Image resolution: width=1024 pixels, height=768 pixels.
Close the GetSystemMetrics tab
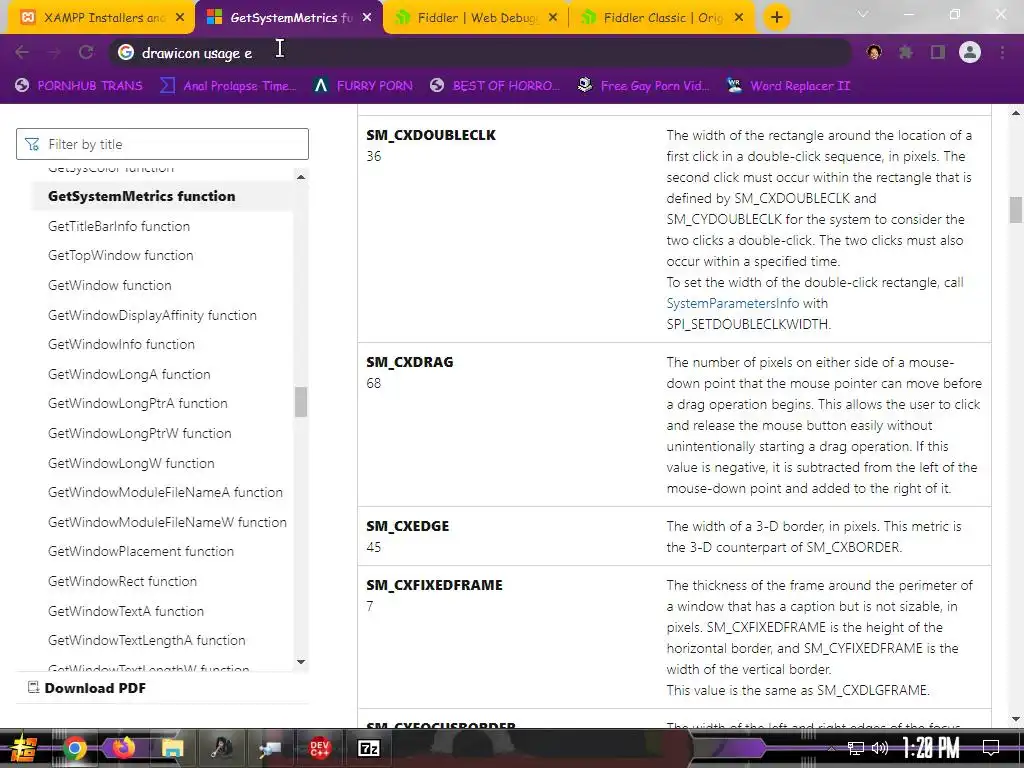[367, 18]
